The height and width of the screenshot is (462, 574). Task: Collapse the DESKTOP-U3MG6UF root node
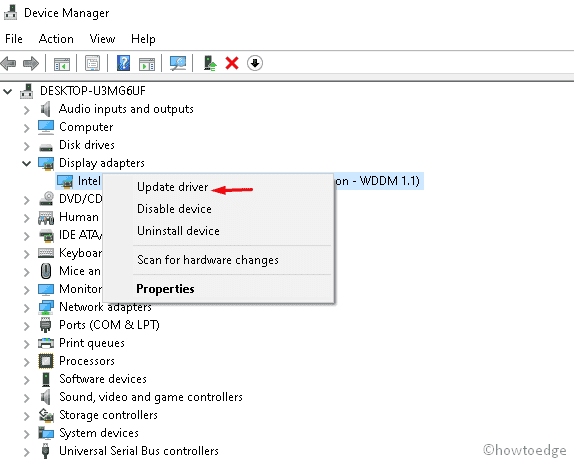[8, 91]
